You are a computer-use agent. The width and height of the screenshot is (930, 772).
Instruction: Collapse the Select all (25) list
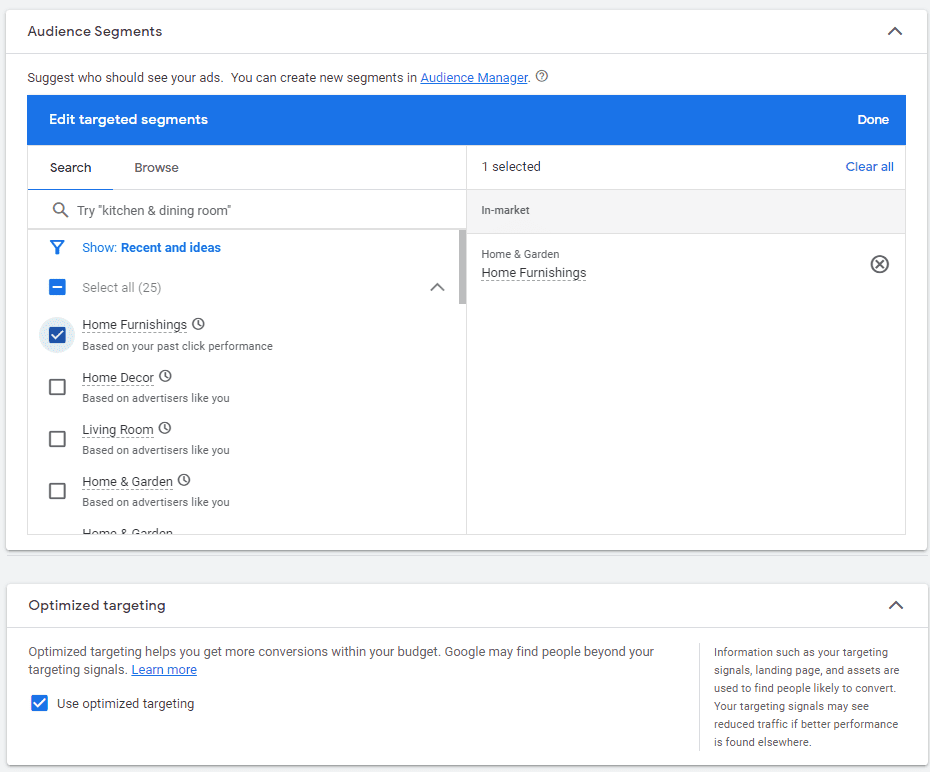click(x=437, y=287)
